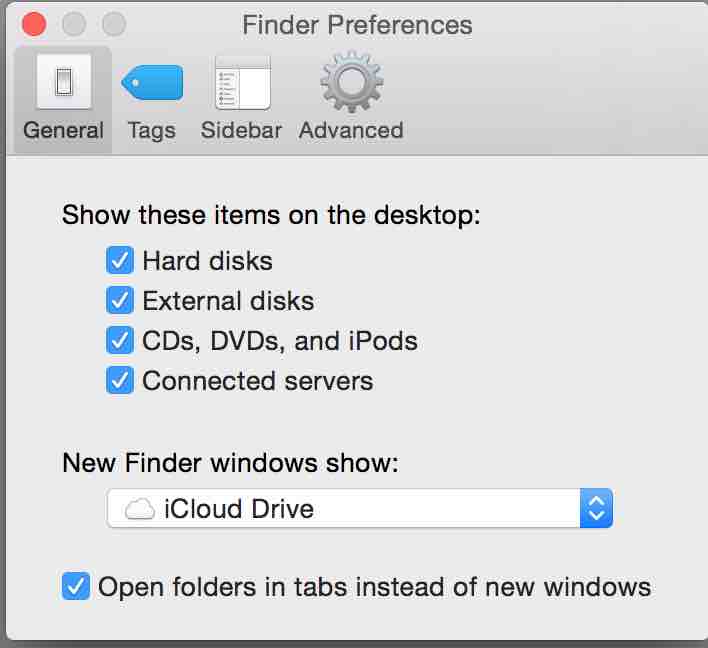The height and width of the screenshot is (648, 708).
Task: Switch to the Tags tab label
Action: 152,130
